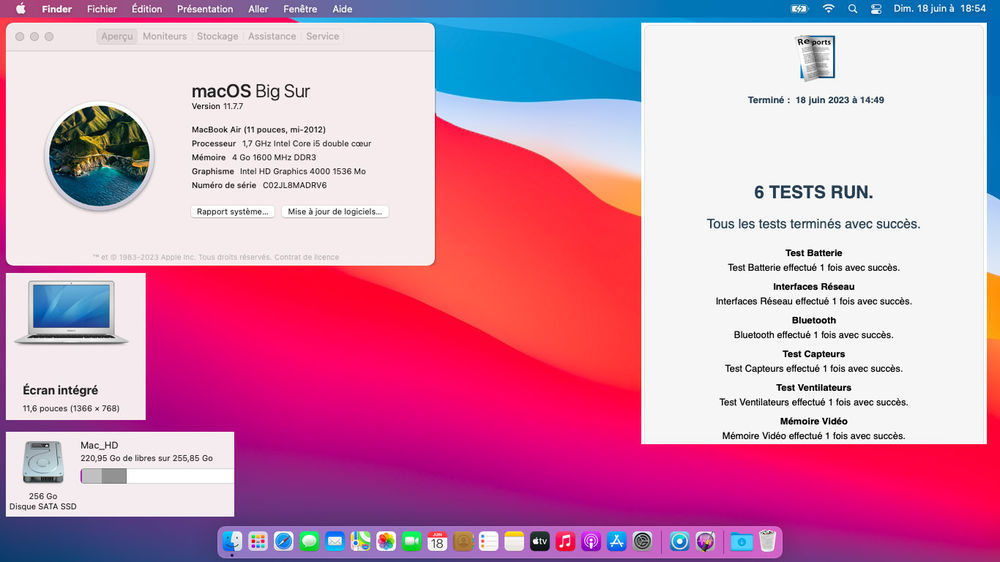Screen dimensions: 1000x562
Task: Click the Wi-Fi status icon
Action: click(x=828, y=9)
